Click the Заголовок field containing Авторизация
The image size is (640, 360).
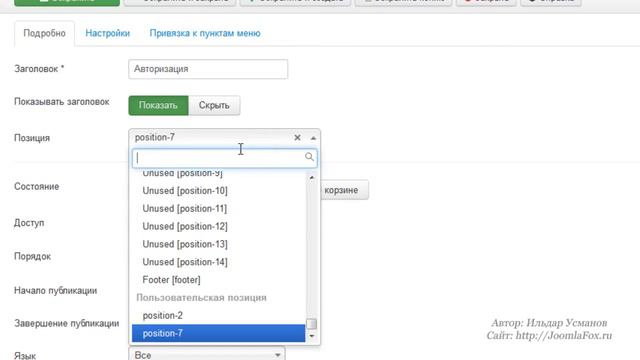coord(208,69)
